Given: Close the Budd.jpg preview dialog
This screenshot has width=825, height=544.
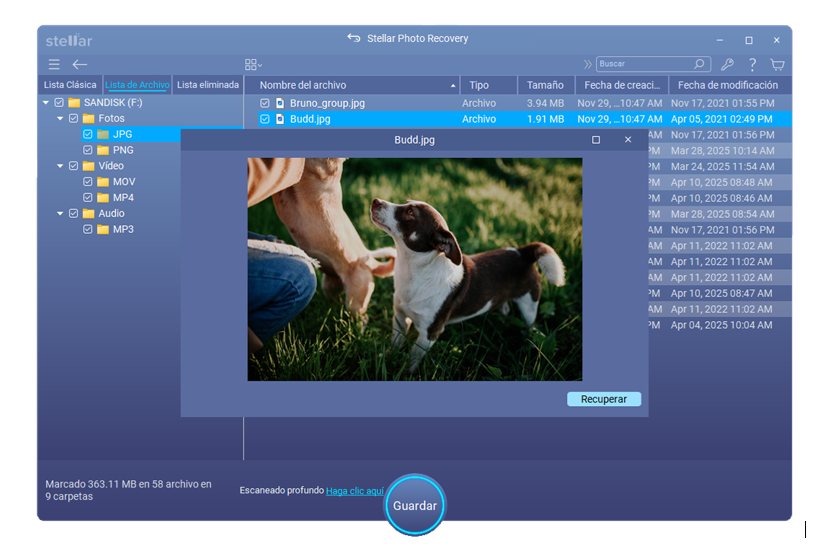Looking at the screenshot, I should (x=628, y=140).
